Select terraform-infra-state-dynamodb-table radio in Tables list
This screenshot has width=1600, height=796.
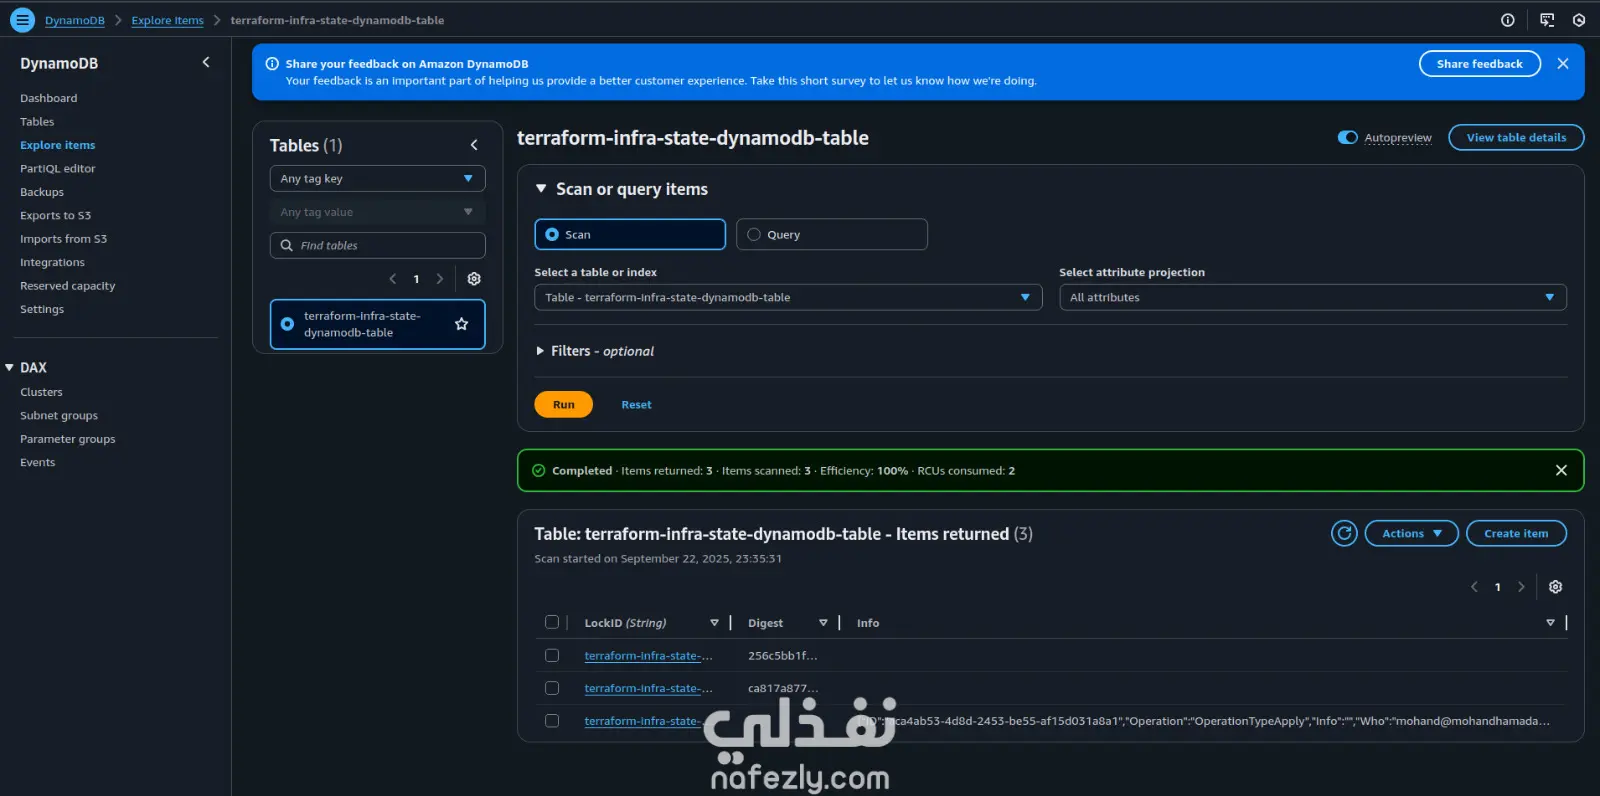(287, 324)
